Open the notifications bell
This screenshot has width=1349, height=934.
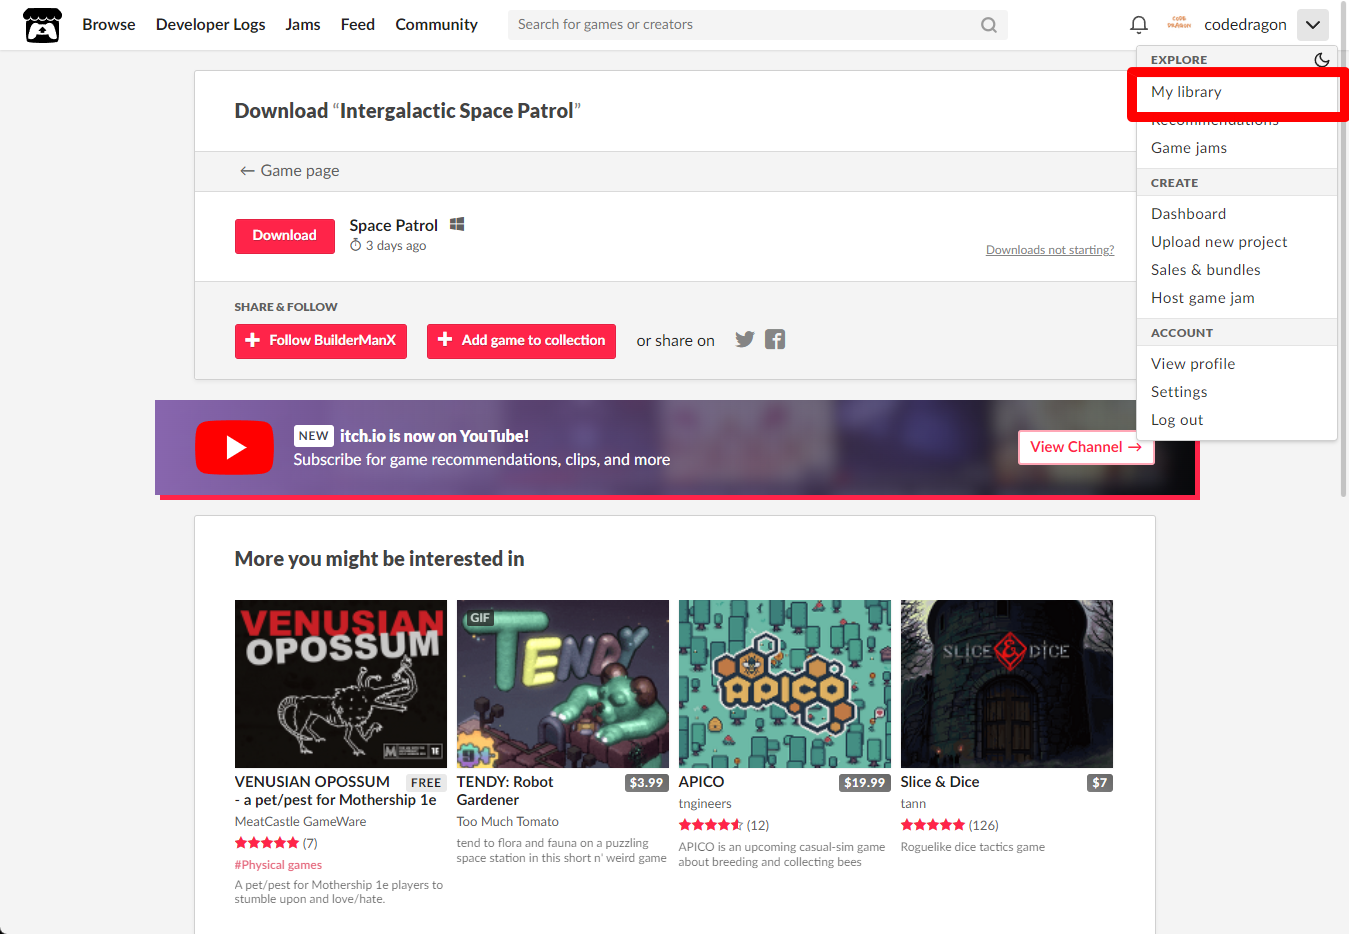1139,25
